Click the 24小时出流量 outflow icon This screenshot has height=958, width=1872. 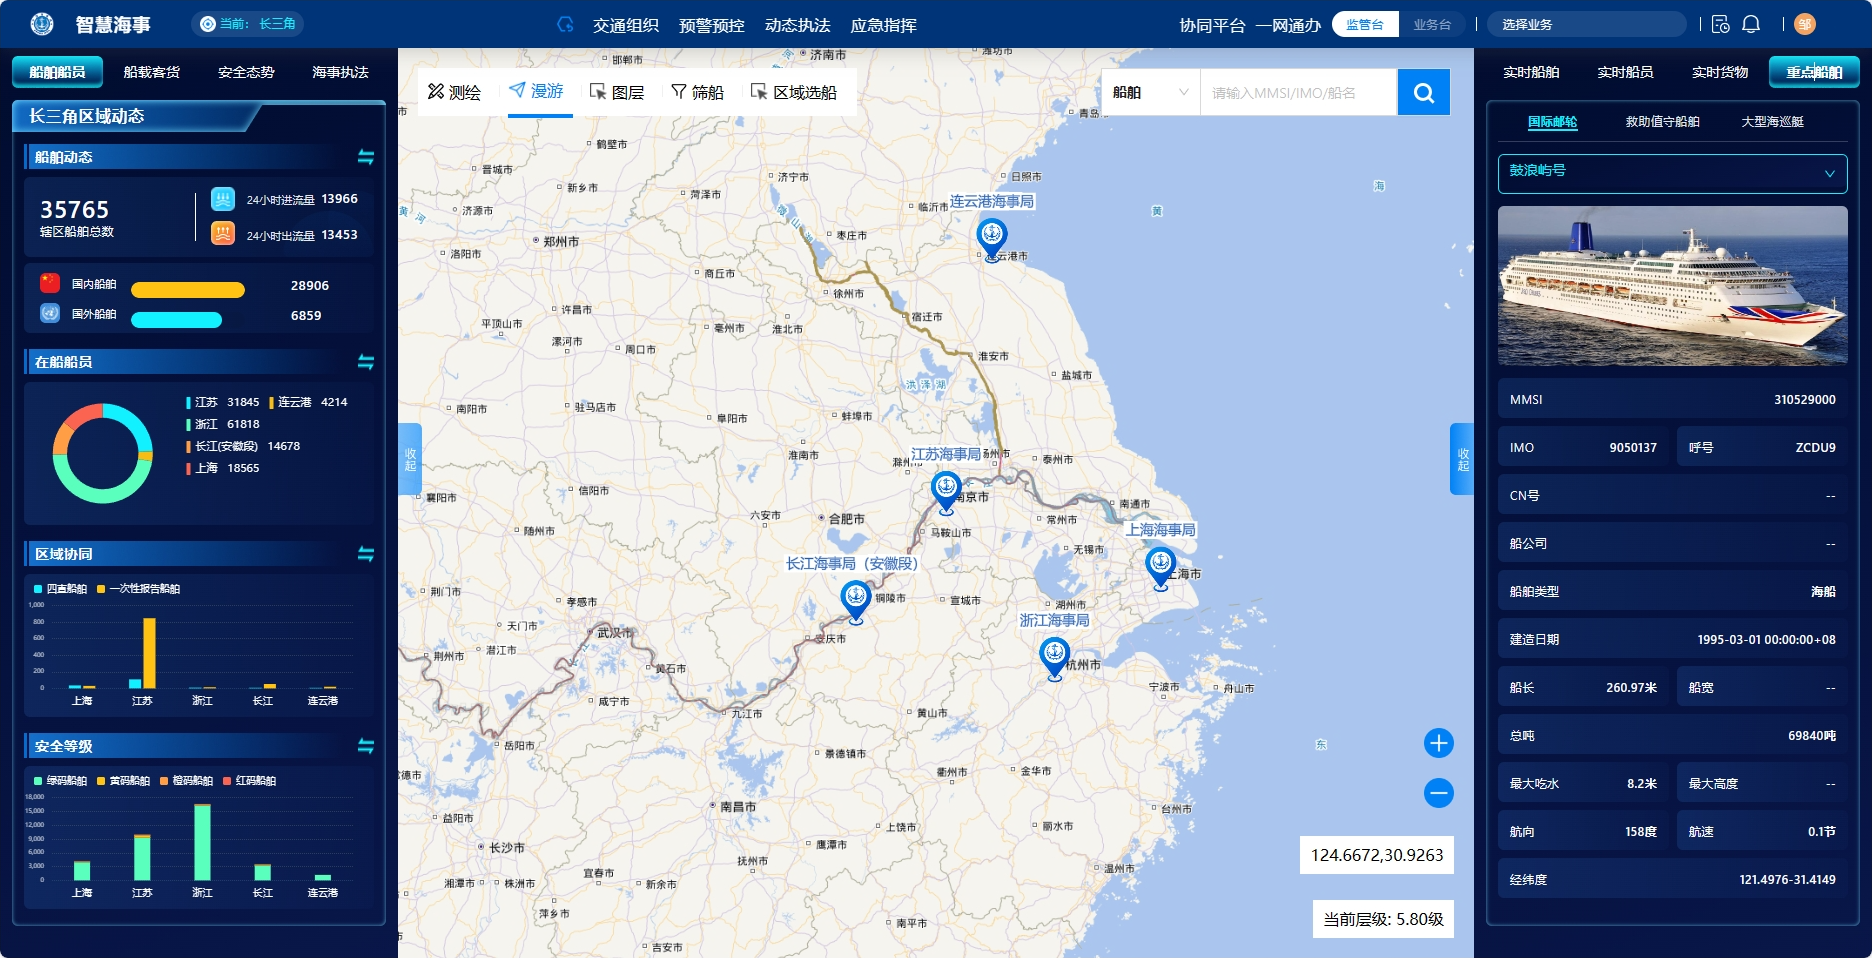[x=222, y=234]
